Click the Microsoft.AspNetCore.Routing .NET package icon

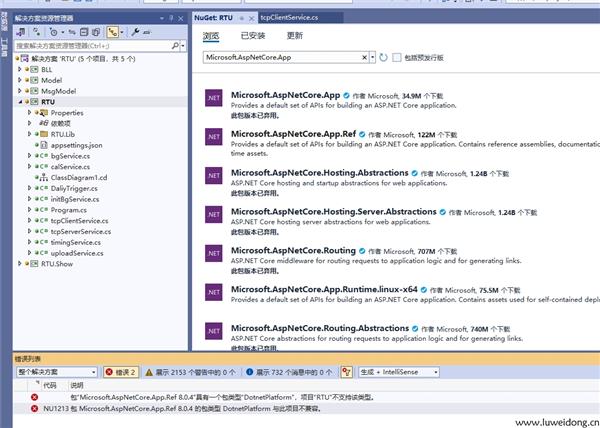pos(213,257)
